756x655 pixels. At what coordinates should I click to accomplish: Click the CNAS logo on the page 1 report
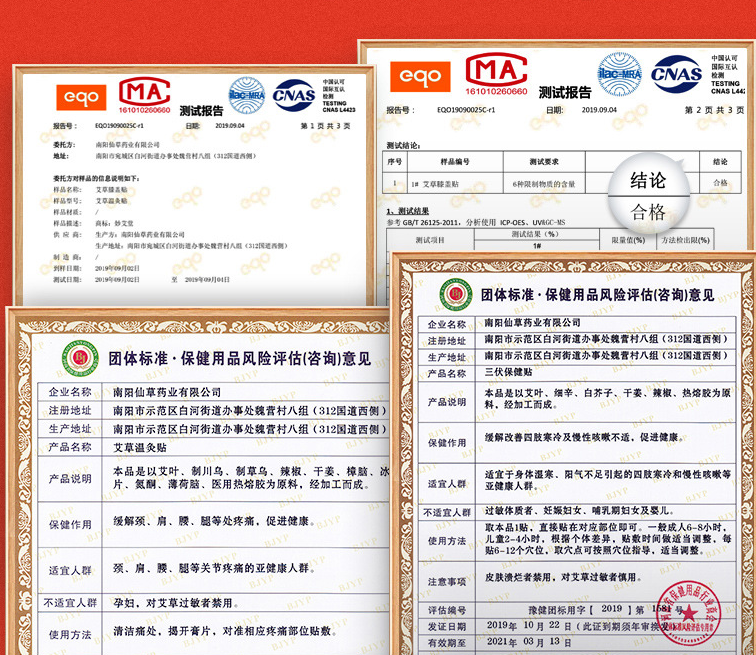pyautogui.click(x=293, y=95)
